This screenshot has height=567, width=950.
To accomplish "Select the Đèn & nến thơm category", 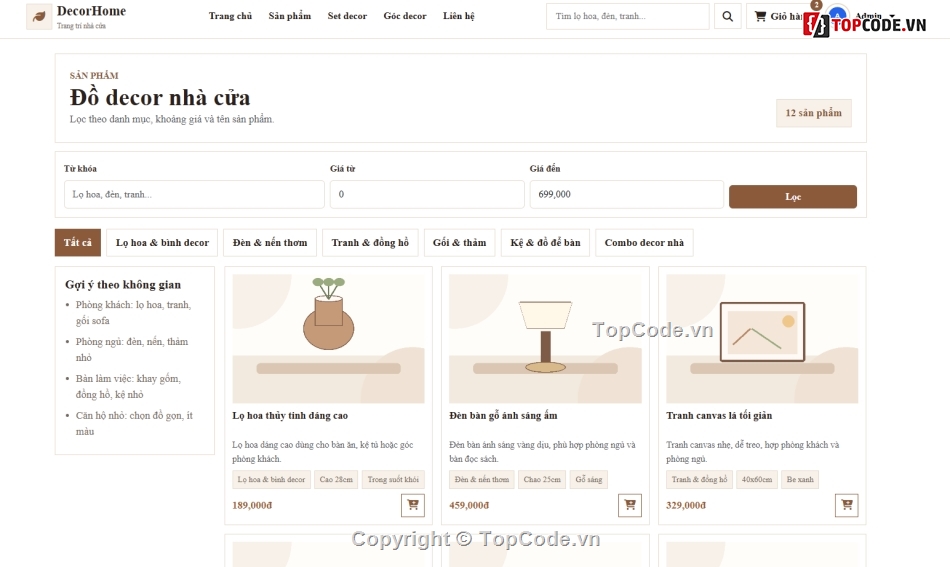I will click(x=270, y=242).
